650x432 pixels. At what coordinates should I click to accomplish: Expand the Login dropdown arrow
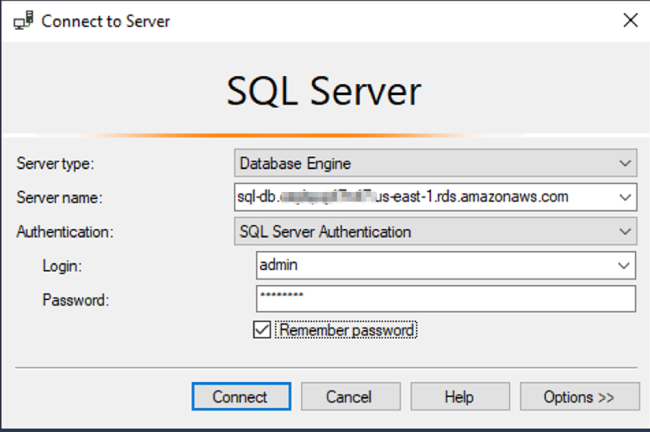point(623,265)
